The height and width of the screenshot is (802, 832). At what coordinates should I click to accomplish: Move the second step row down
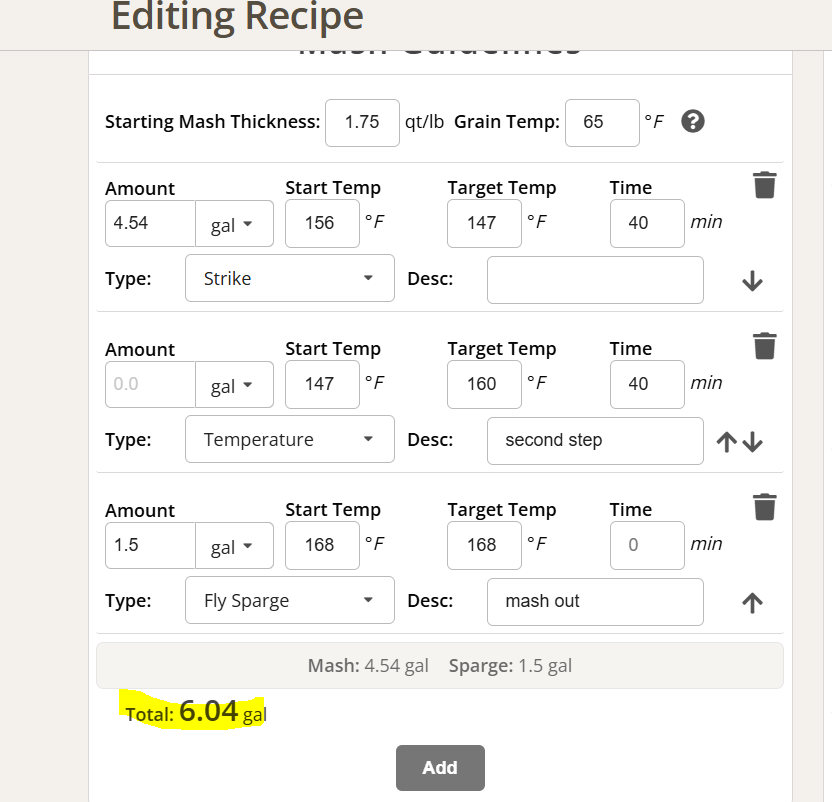point(754,442)
